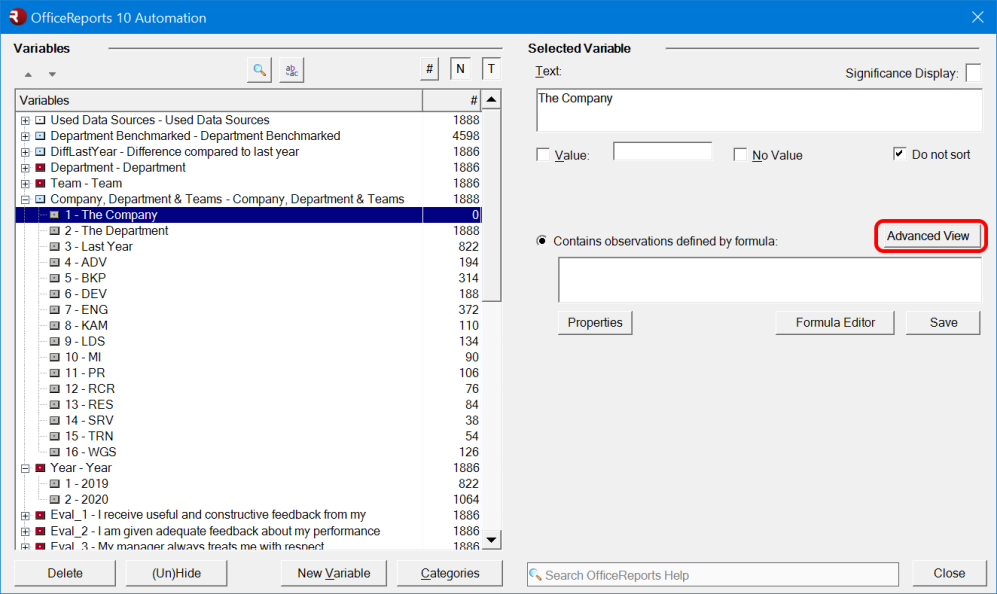Toggle the # numeric display button
This screenshot has width=997, height=594.
click(428, 68)
